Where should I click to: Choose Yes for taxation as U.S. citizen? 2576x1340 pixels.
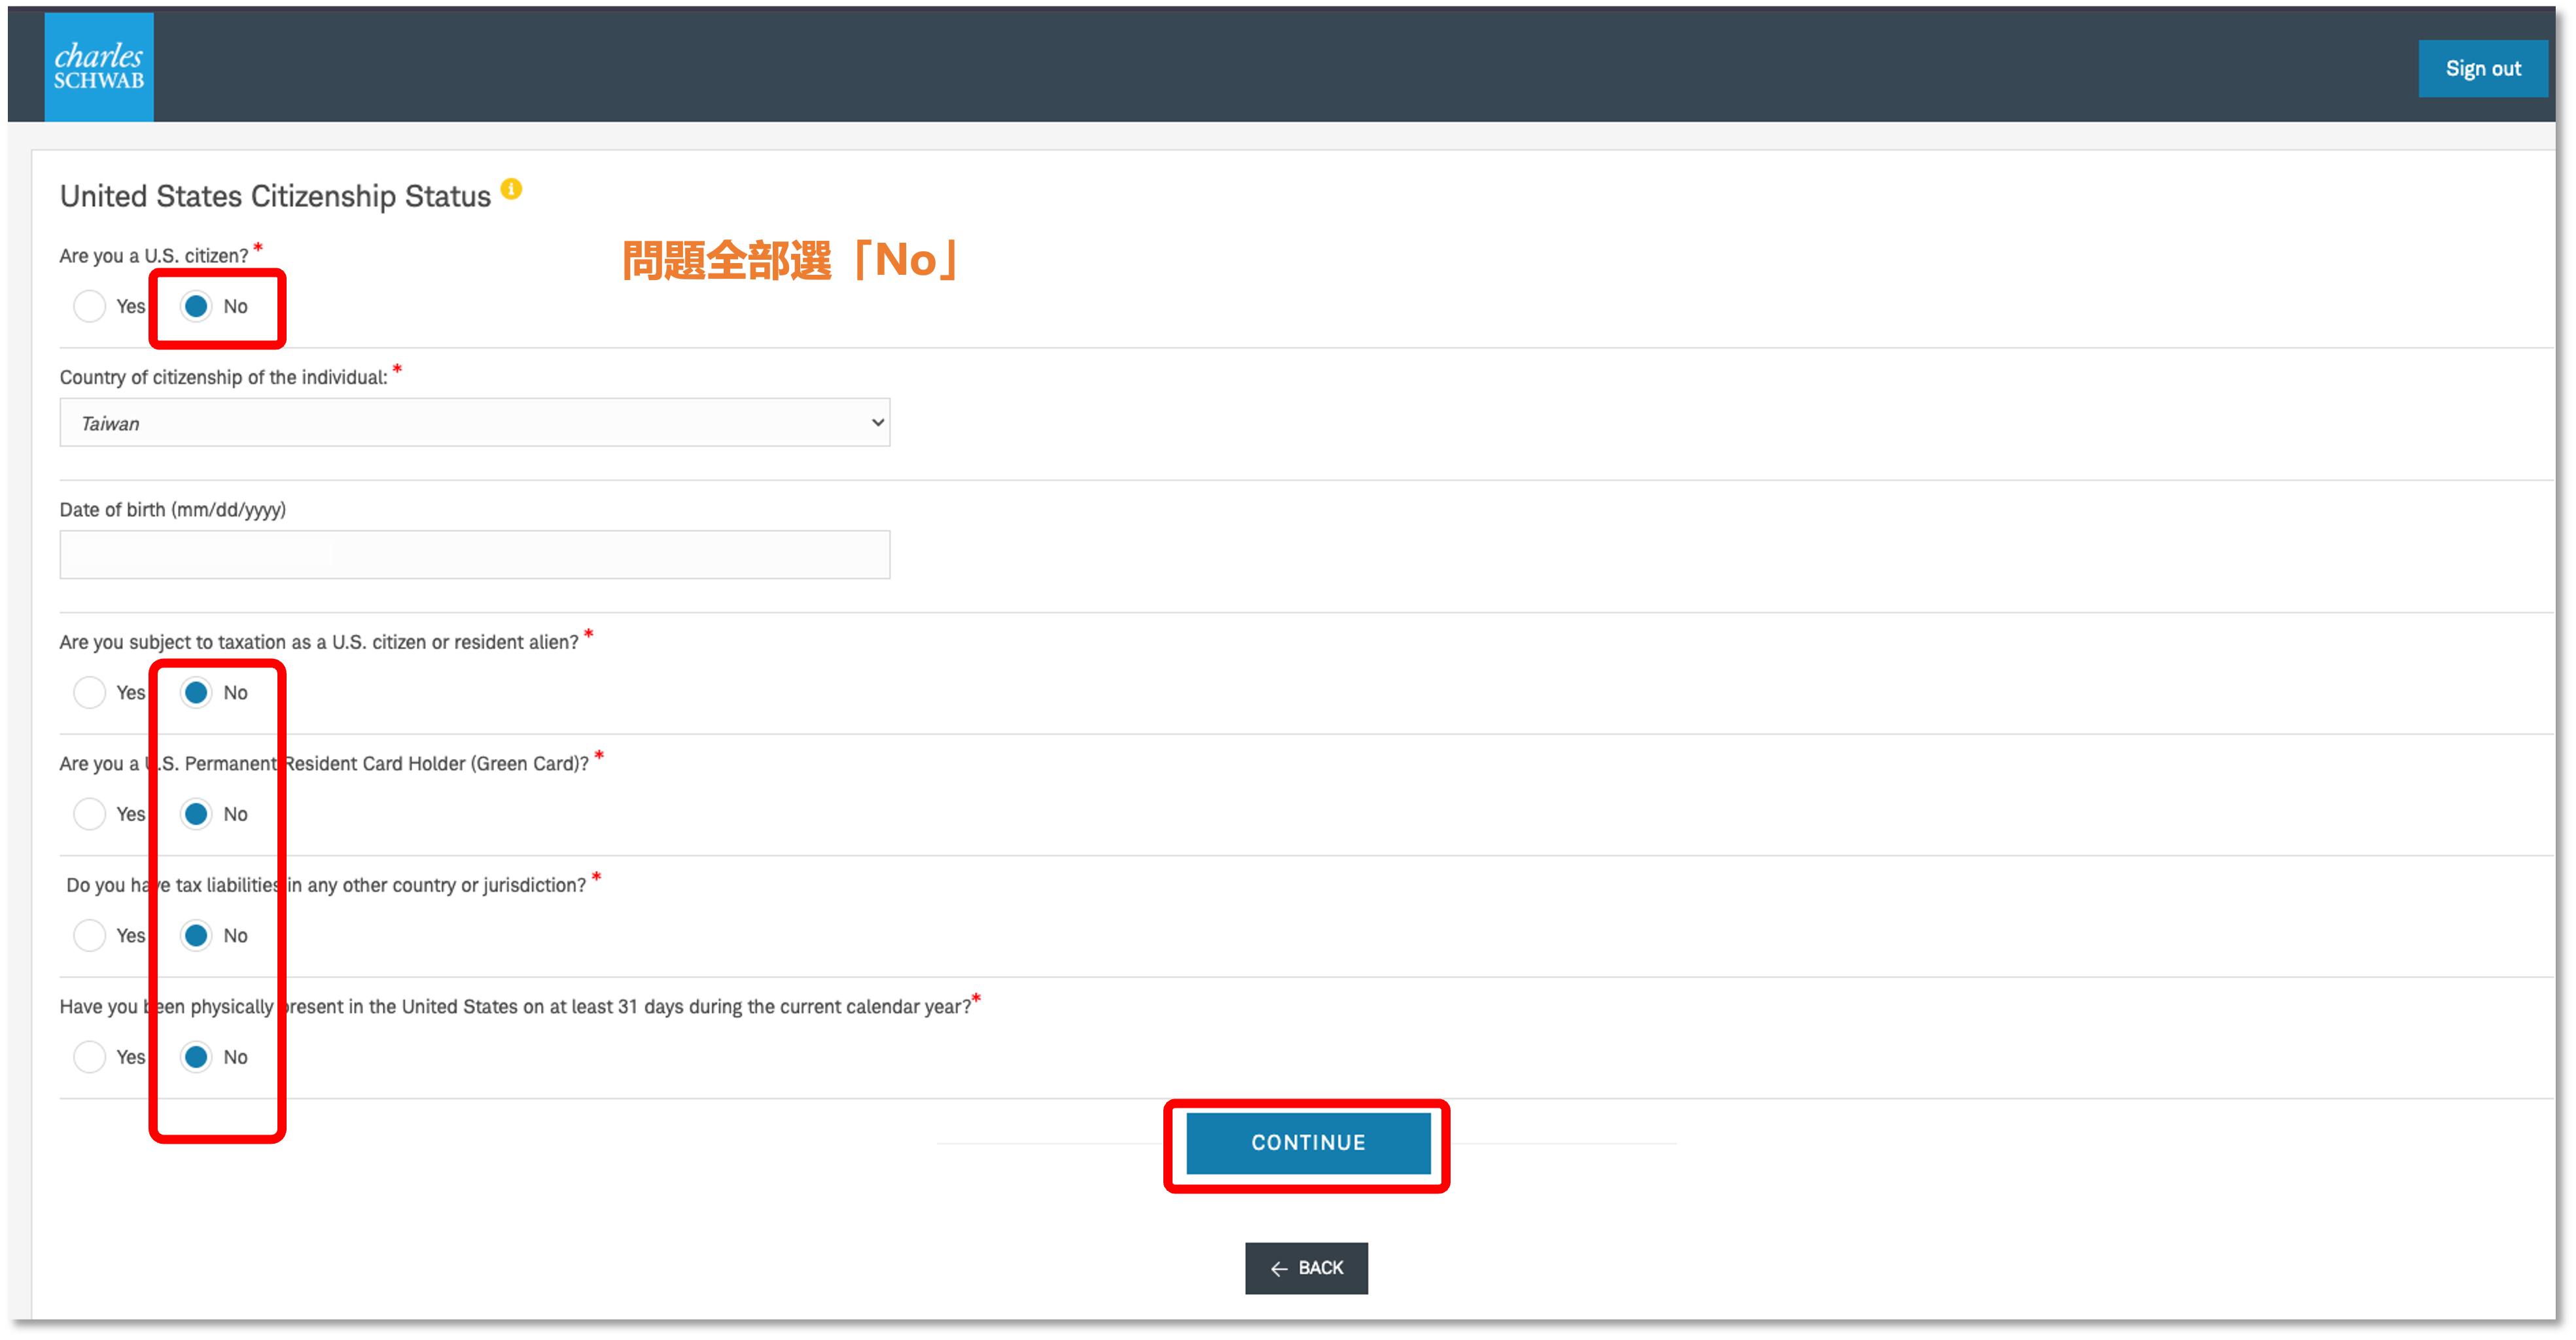coord(90,692)
